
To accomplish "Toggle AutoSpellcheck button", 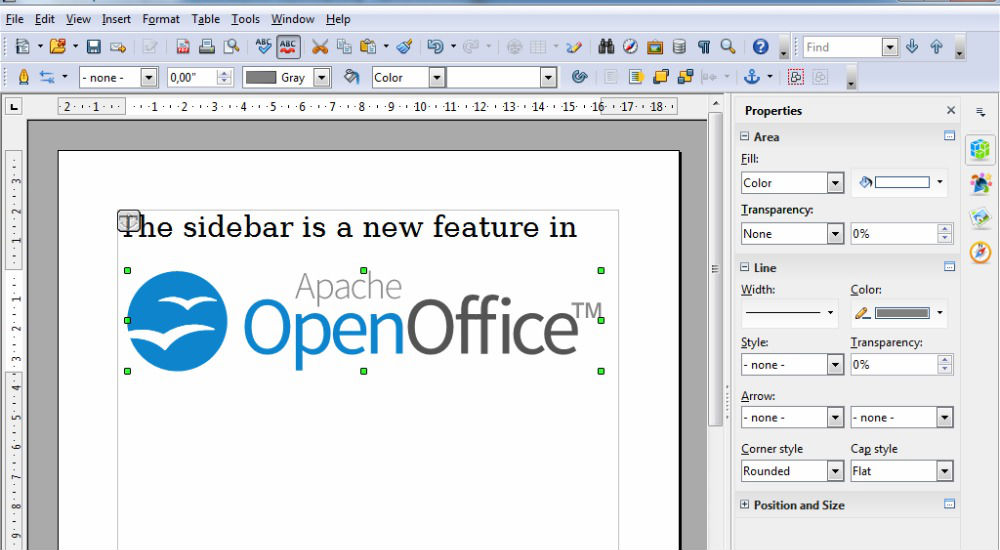I will (288, 47).
